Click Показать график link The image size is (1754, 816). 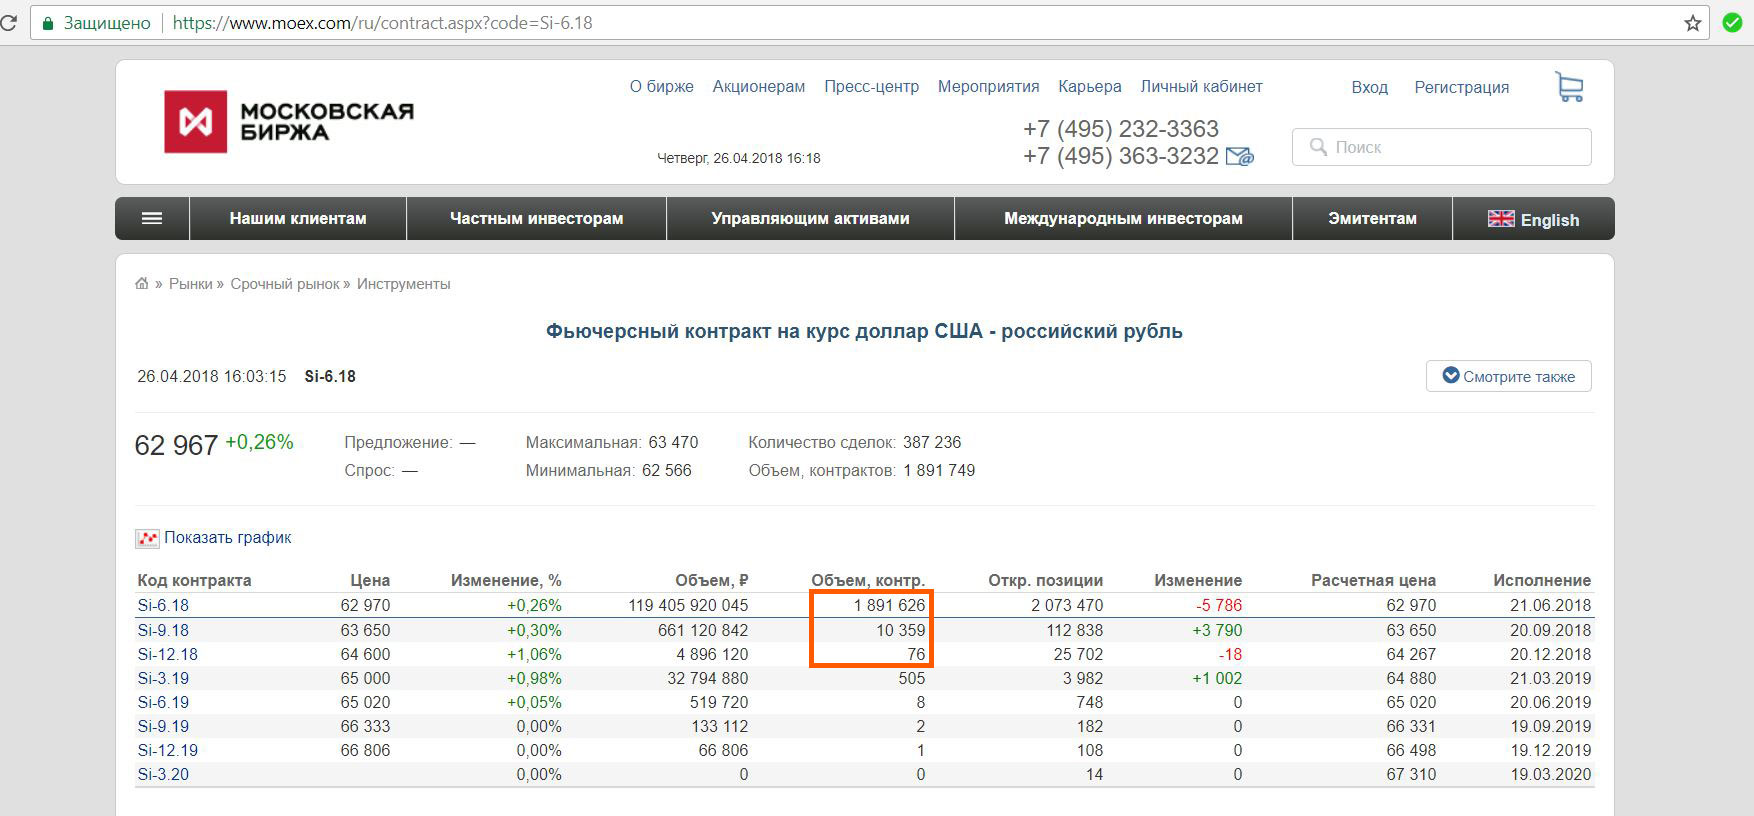click(x=227, y=538)
